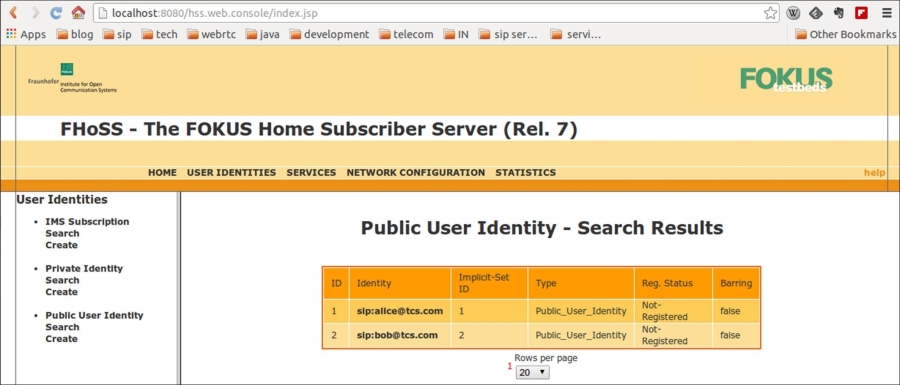Open the blog bookmarks folder
900x385 pixels.
point(75,34)
